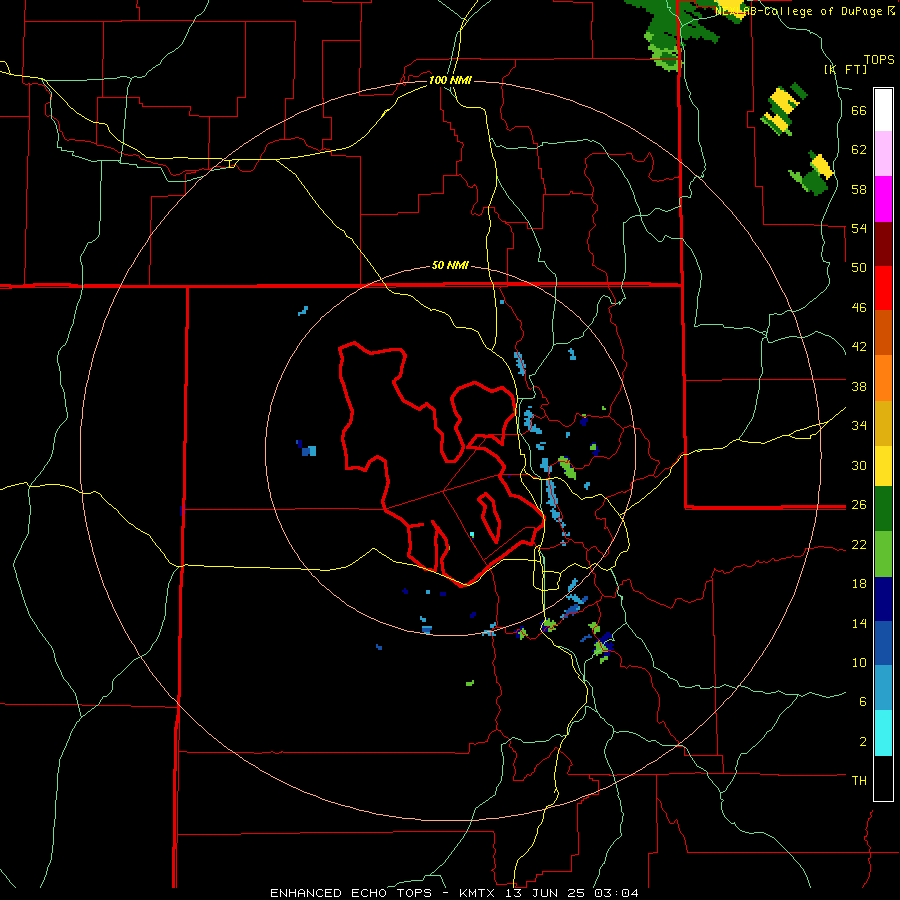The image size is (900, 900).
Task: Click the legend value "14"
Action: [859, 623]
